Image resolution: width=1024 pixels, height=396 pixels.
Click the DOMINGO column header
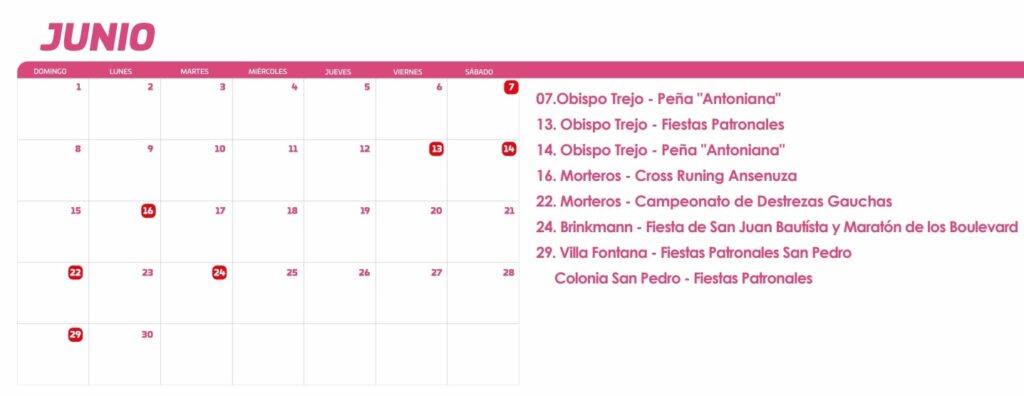click(50, 72)
